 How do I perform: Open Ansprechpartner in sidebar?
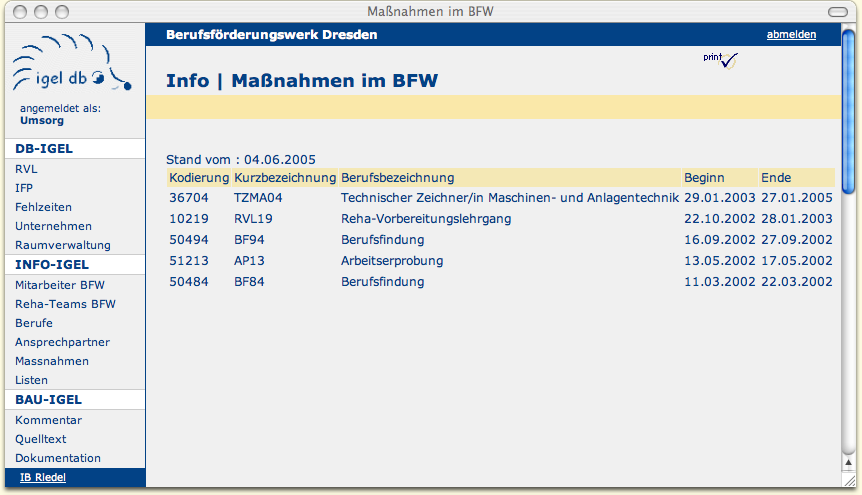coord(63,342)
